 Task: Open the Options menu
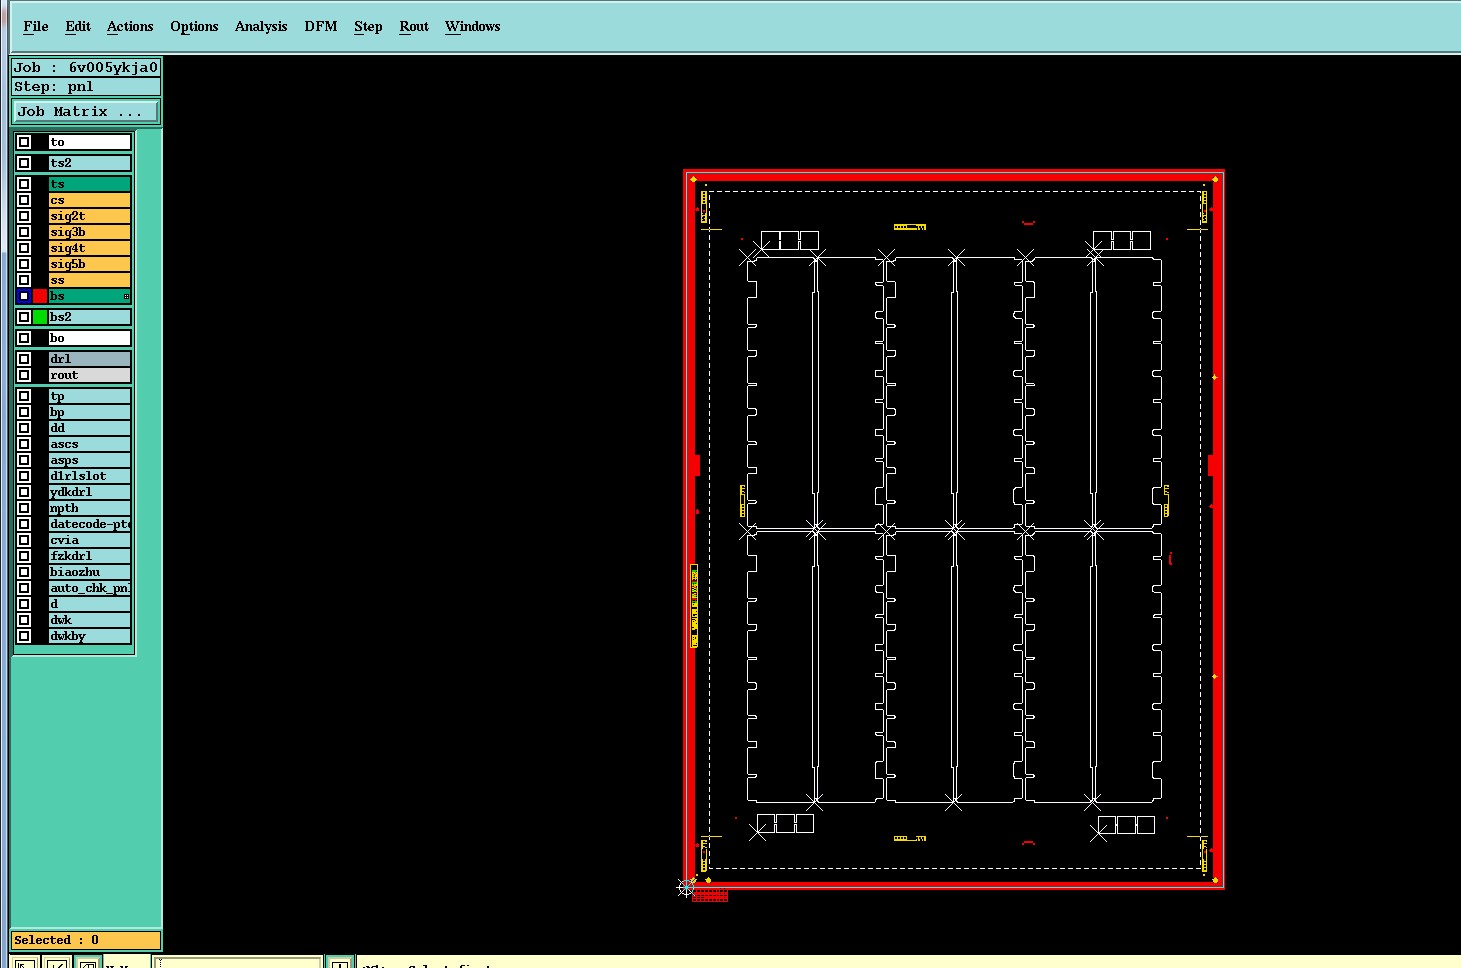point(194,26)
